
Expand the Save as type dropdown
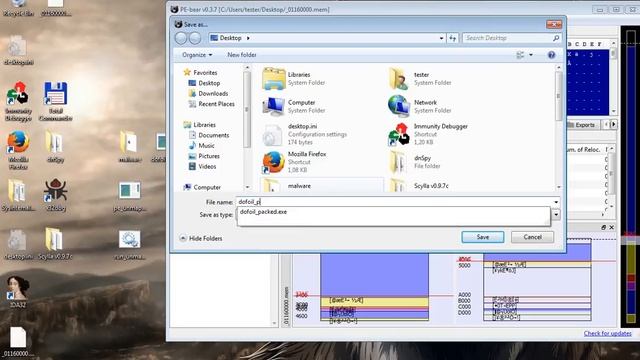pos(556,215)
